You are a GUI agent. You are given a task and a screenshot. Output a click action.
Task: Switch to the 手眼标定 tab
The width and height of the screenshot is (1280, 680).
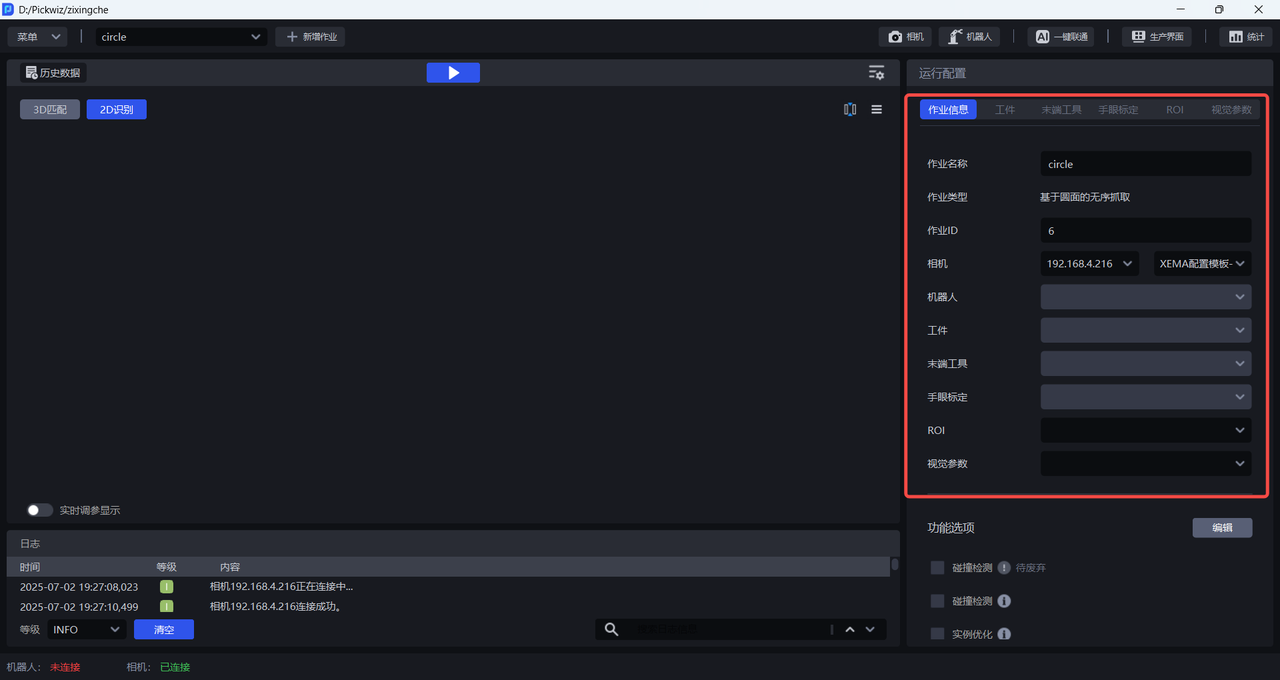pos(1118,110)
